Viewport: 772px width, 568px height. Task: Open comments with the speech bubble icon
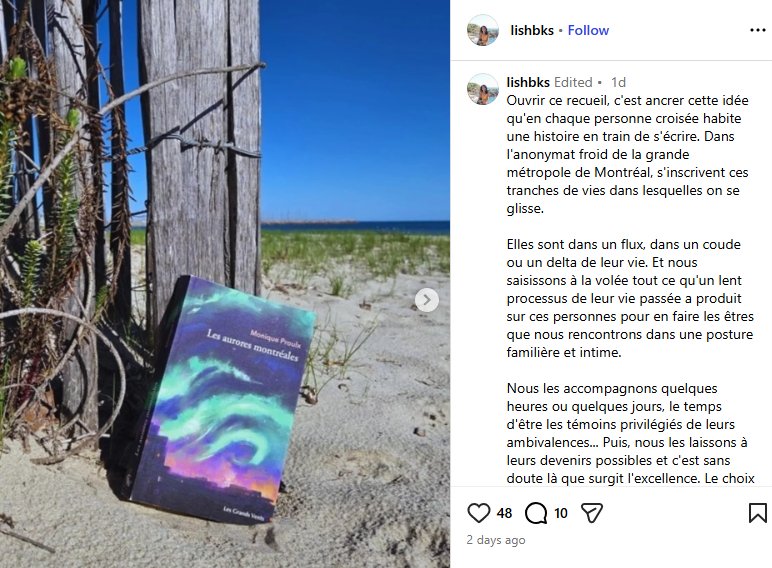[536, 513]
